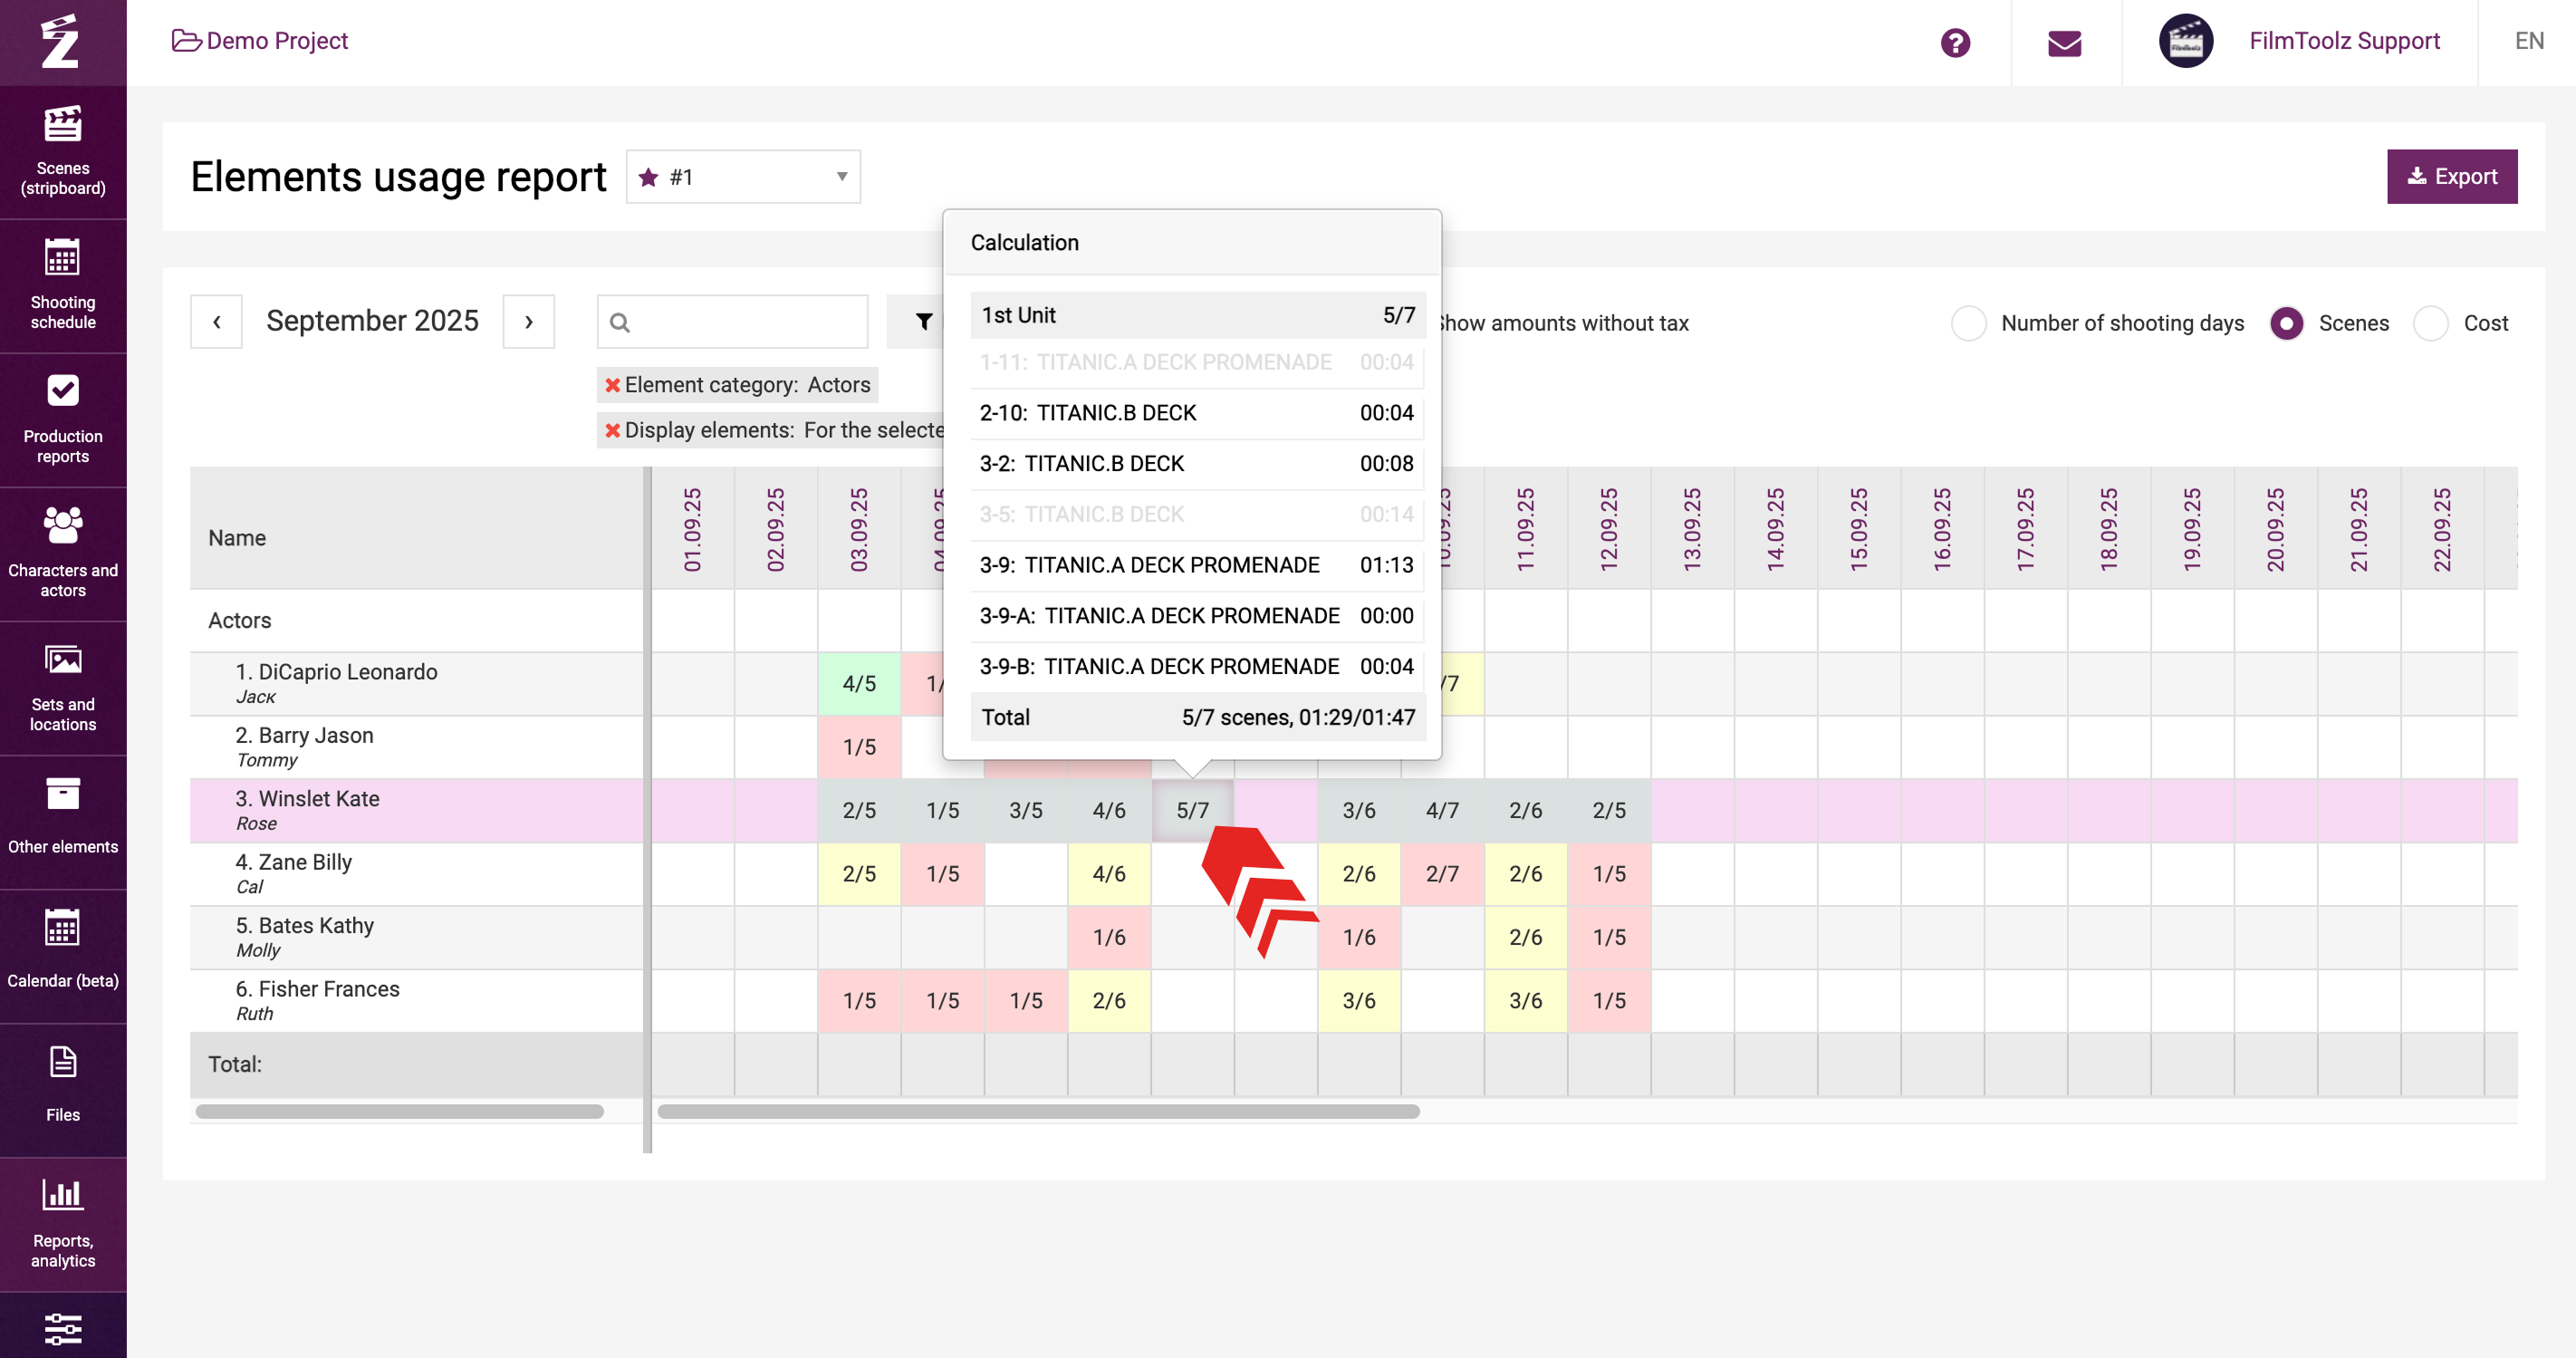Image resolution: width=2576 pixels, height=1358 pixels.
Task: Click the Export button
Action: [x=2451, y=177]
